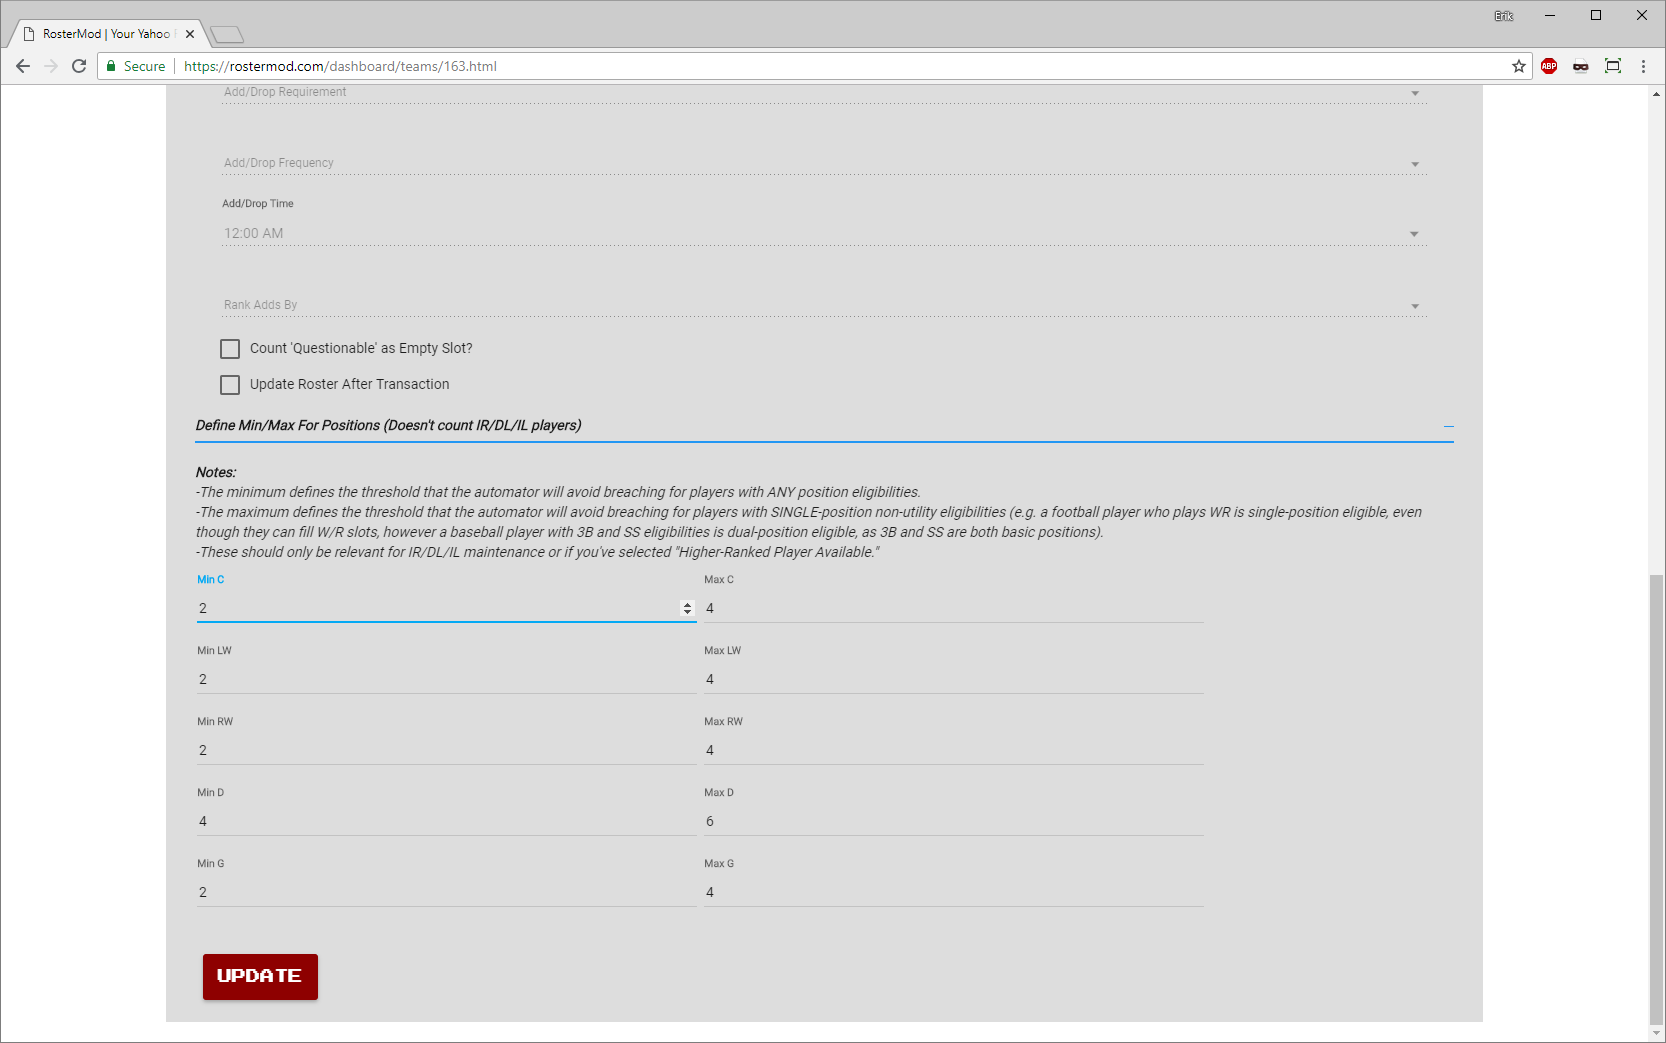This screenshot has width=1666, height=1043.
Task: Reload the RosterMod page
Action: pyautogui.click(x=79, y=66)
